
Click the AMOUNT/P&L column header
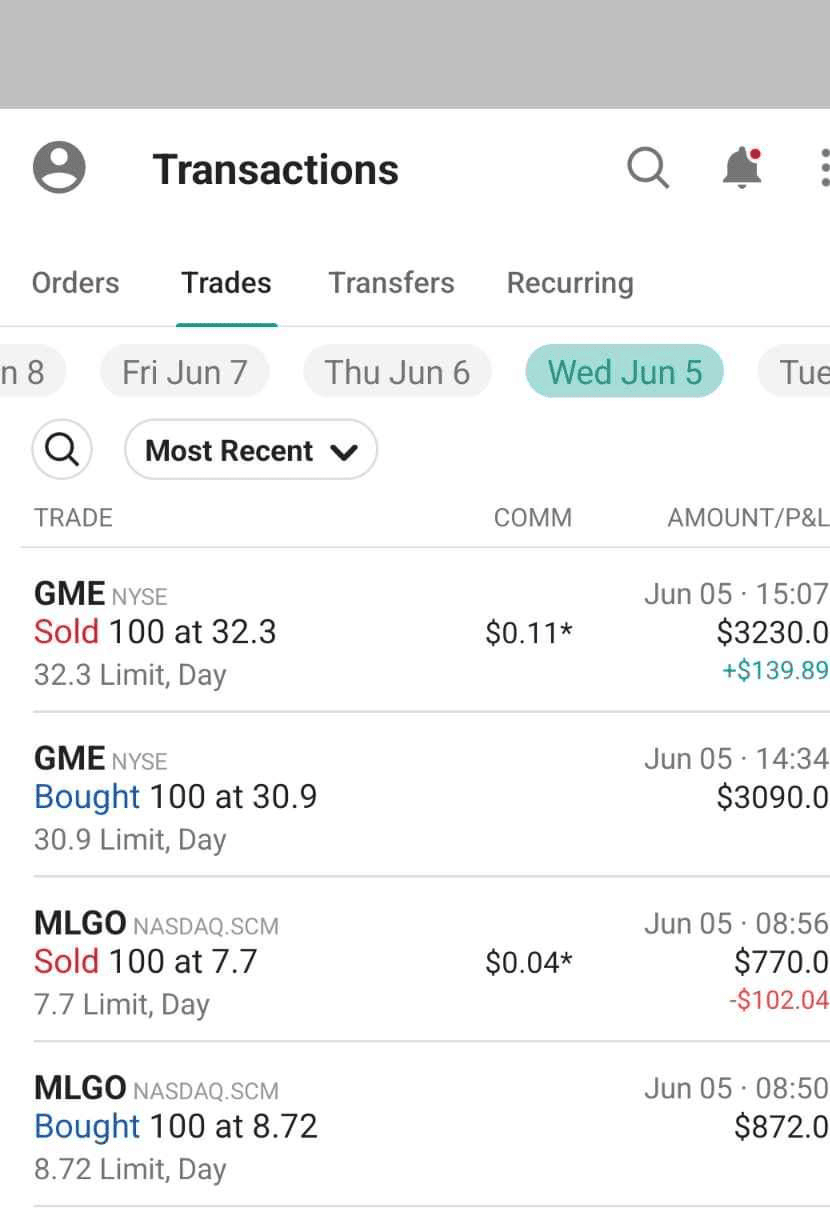747,518
